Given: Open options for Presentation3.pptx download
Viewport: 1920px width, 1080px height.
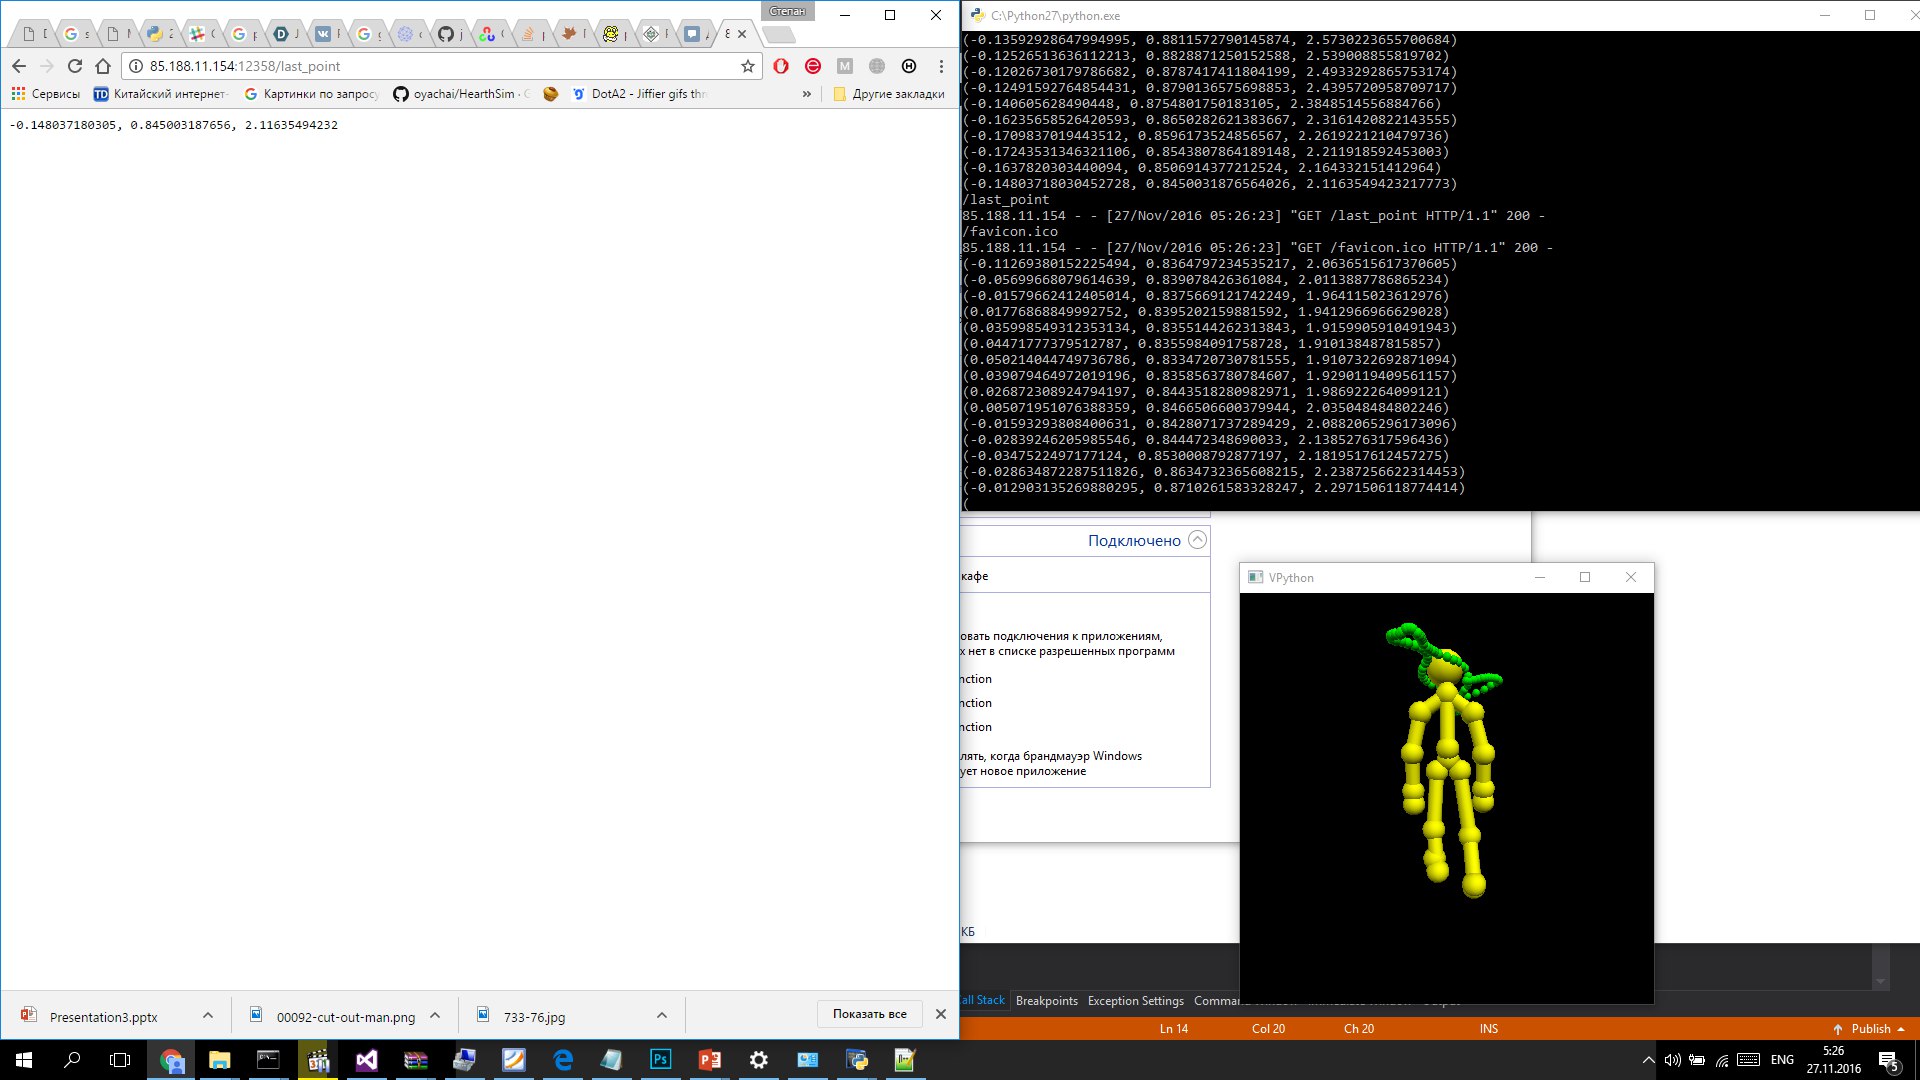Looking at the screenshot, I should click(x=208, y=1015).
